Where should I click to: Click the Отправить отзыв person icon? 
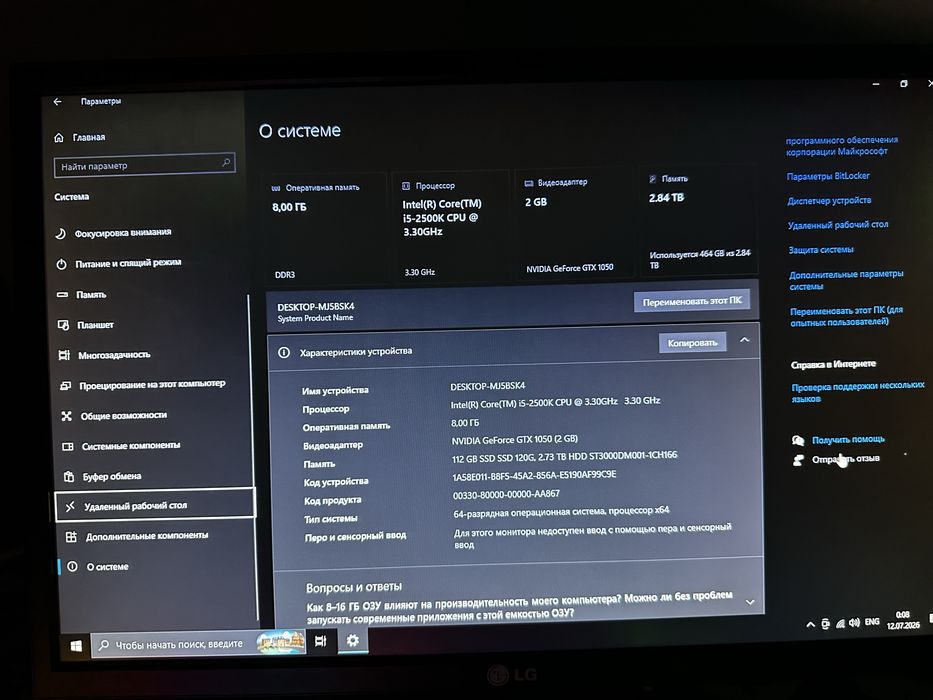[x=799, y=460]
